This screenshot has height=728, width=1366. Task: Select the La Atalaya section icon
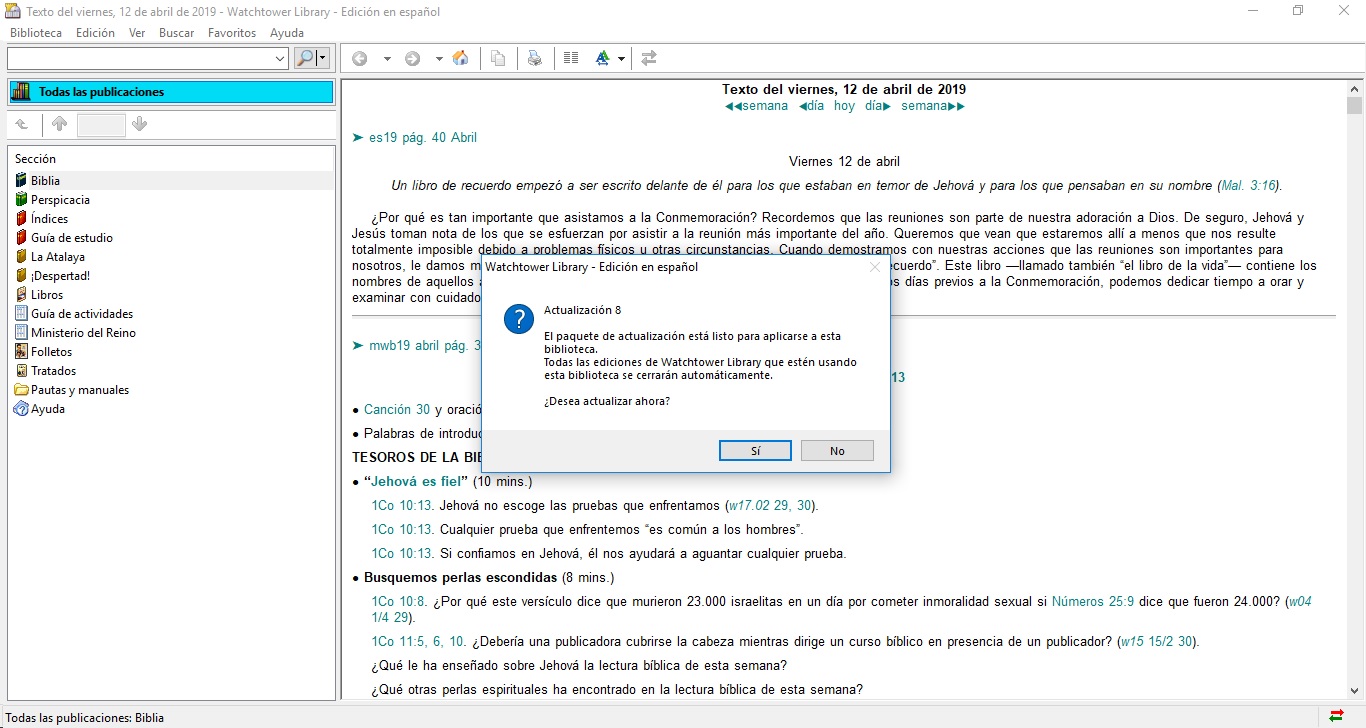(x=21, y=257)
